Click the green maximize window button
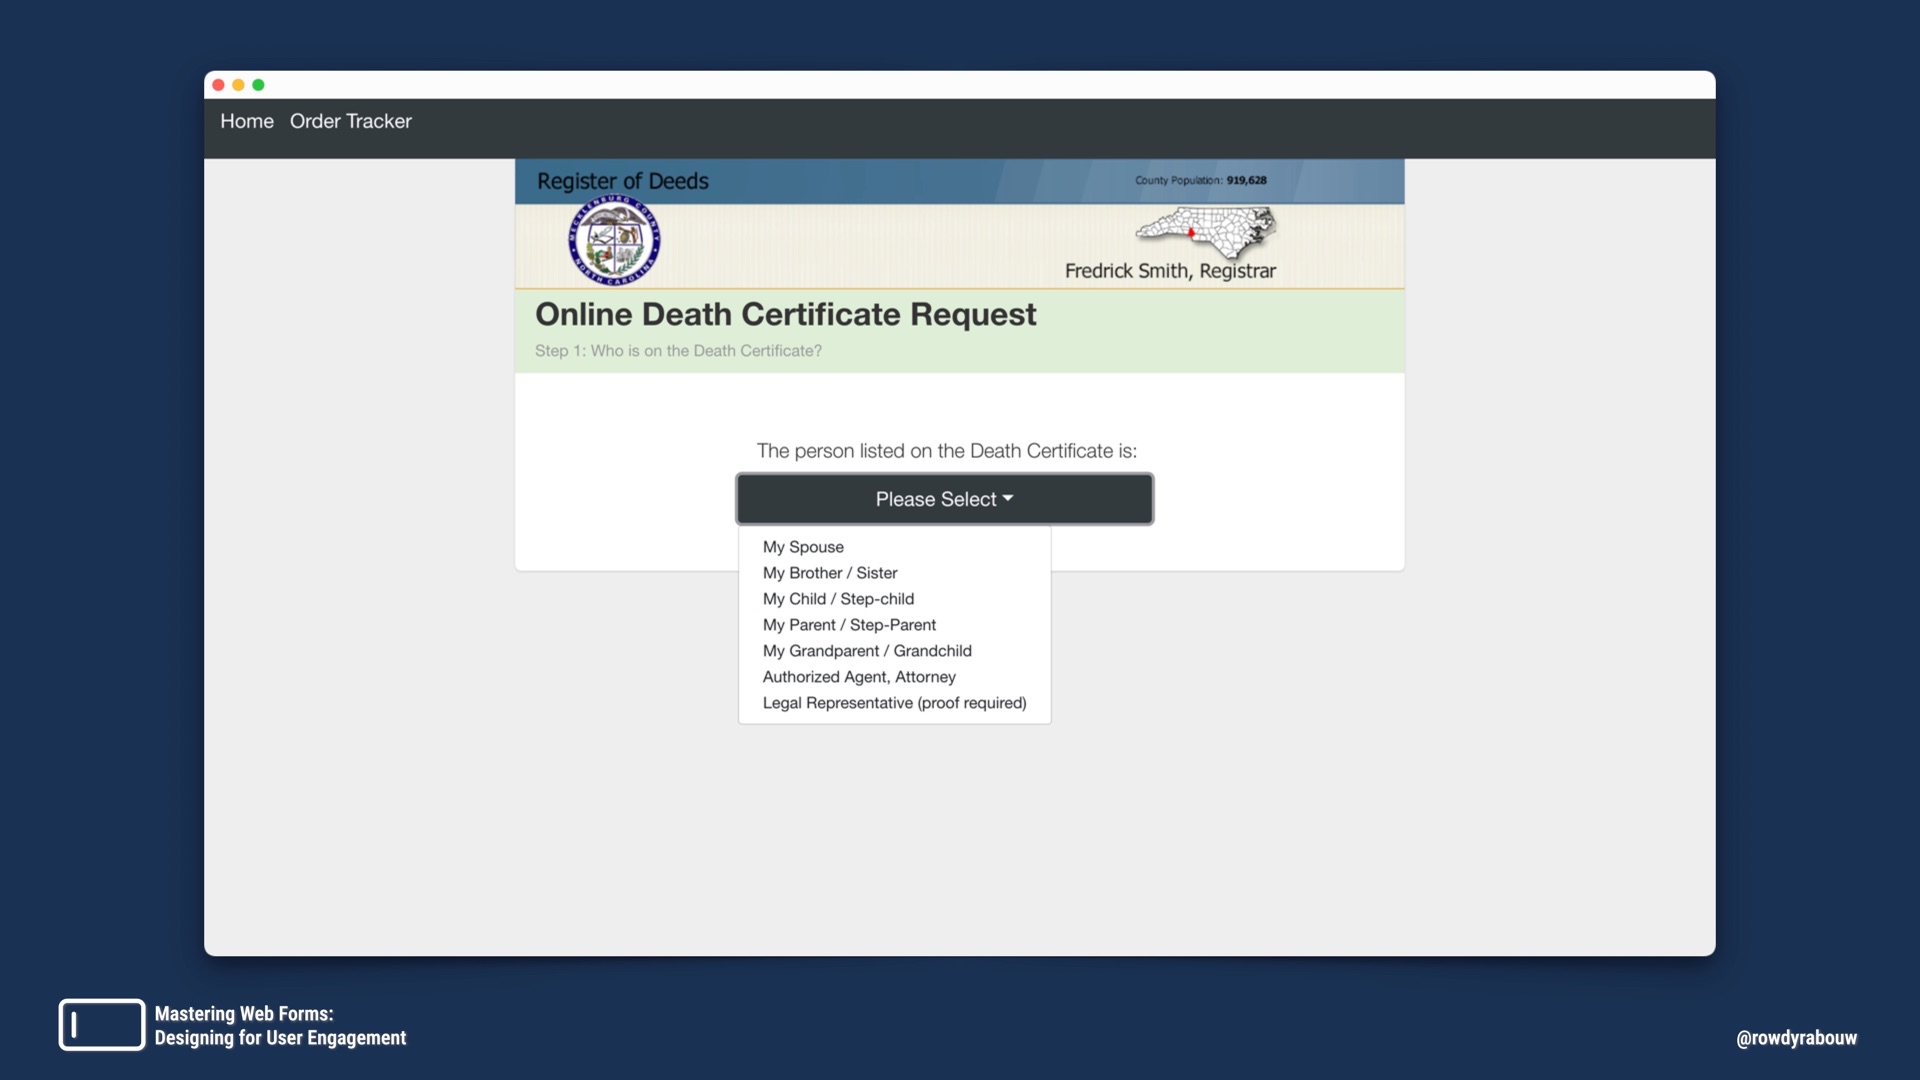 click(x=258, y=85)
